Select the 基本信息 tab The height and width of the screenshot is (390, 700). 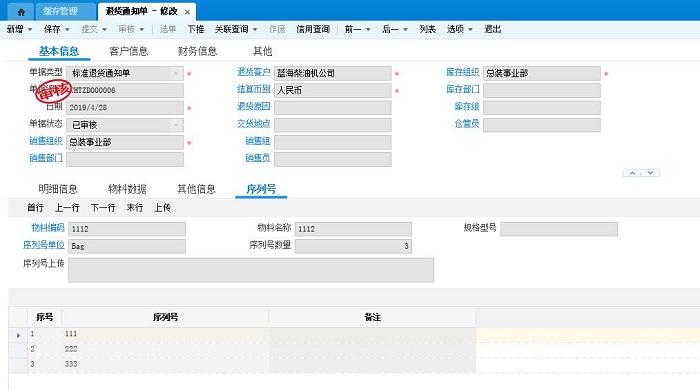59,51
